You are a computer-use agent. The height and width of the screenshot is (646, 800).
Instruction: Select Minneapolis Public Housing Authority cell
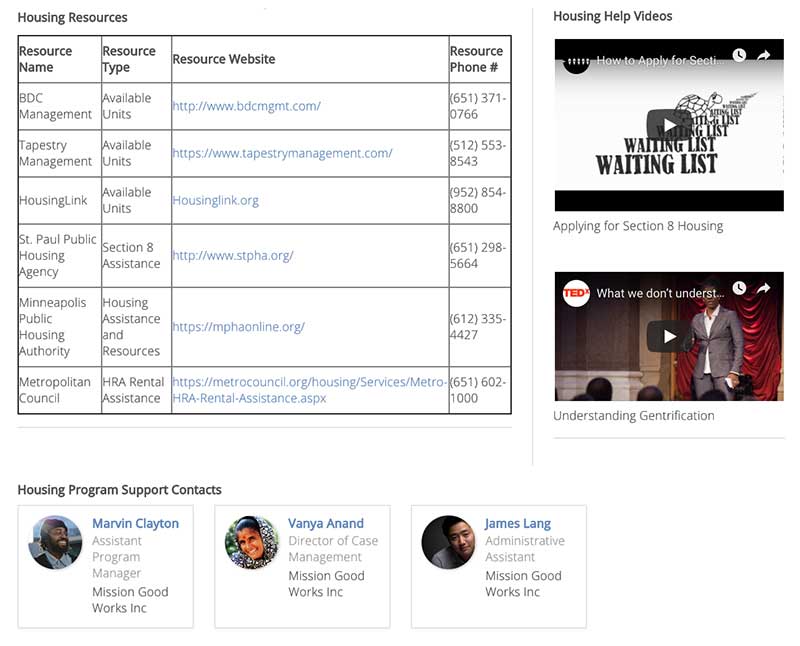pos(60,327)
